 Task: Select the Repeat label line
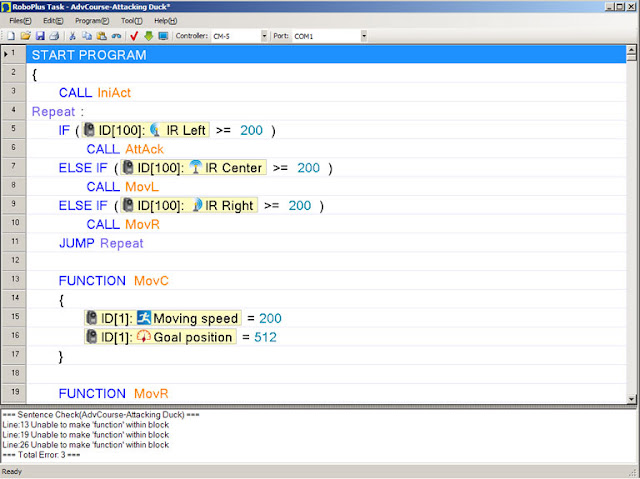click(326, 111)
